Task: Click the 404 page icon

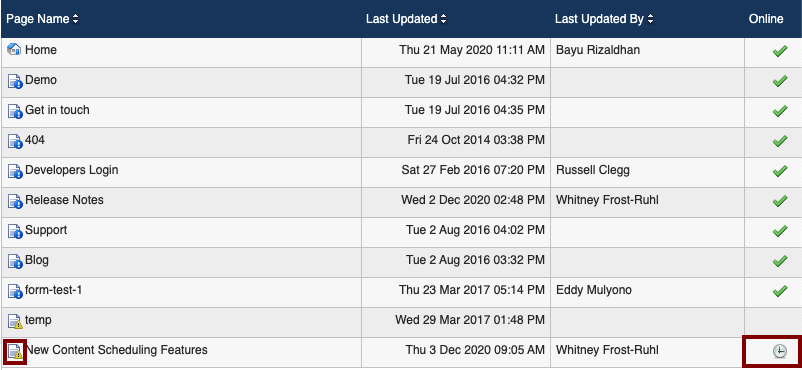Action: tap(15, 141)
